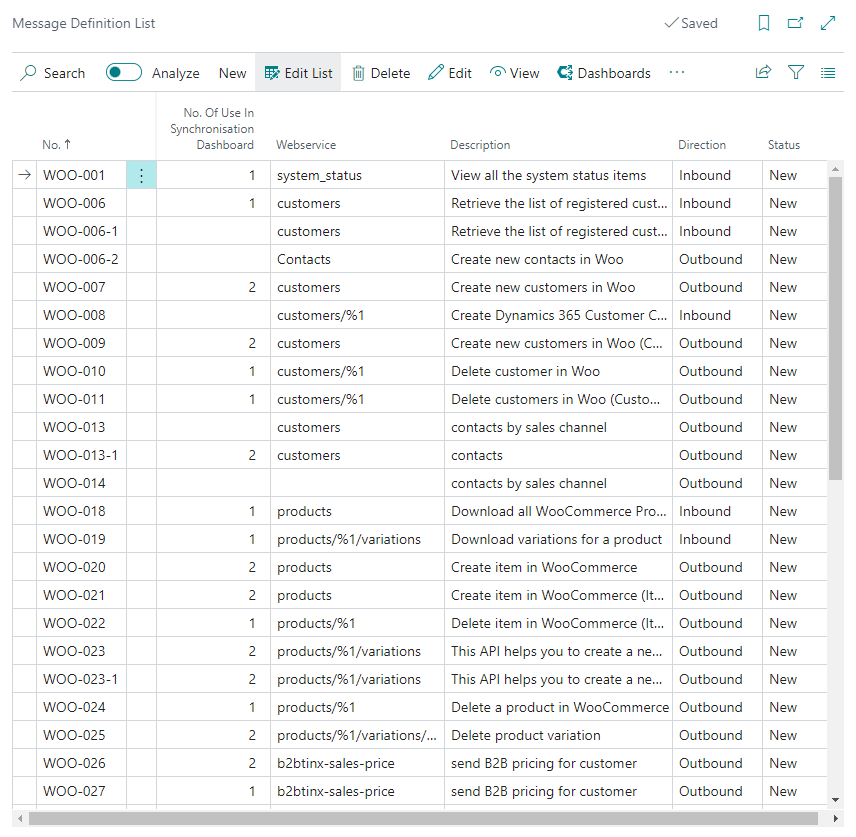Open the filter pane icon

796,72
